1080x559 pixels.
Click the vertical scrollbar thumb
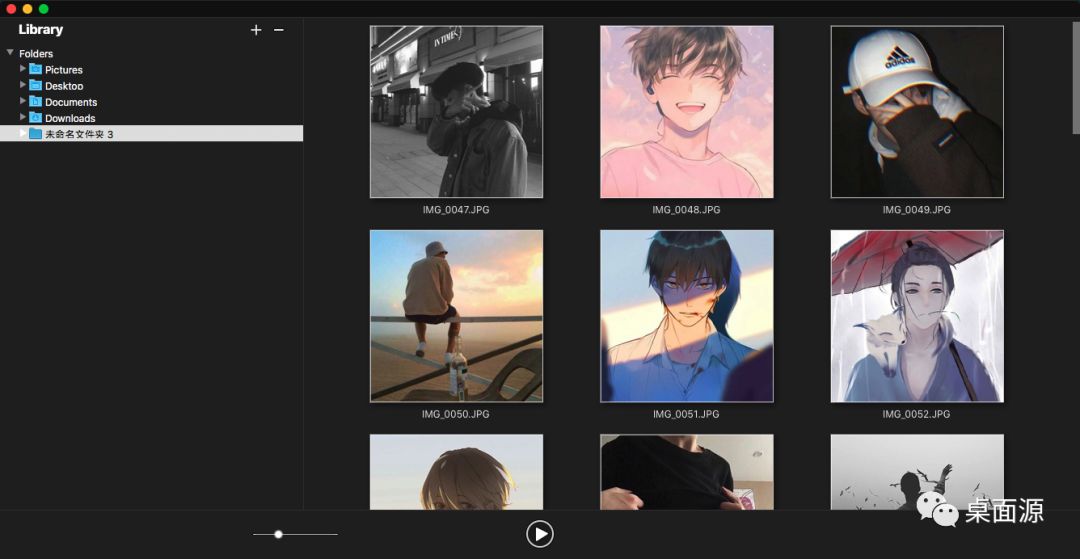1076,77
